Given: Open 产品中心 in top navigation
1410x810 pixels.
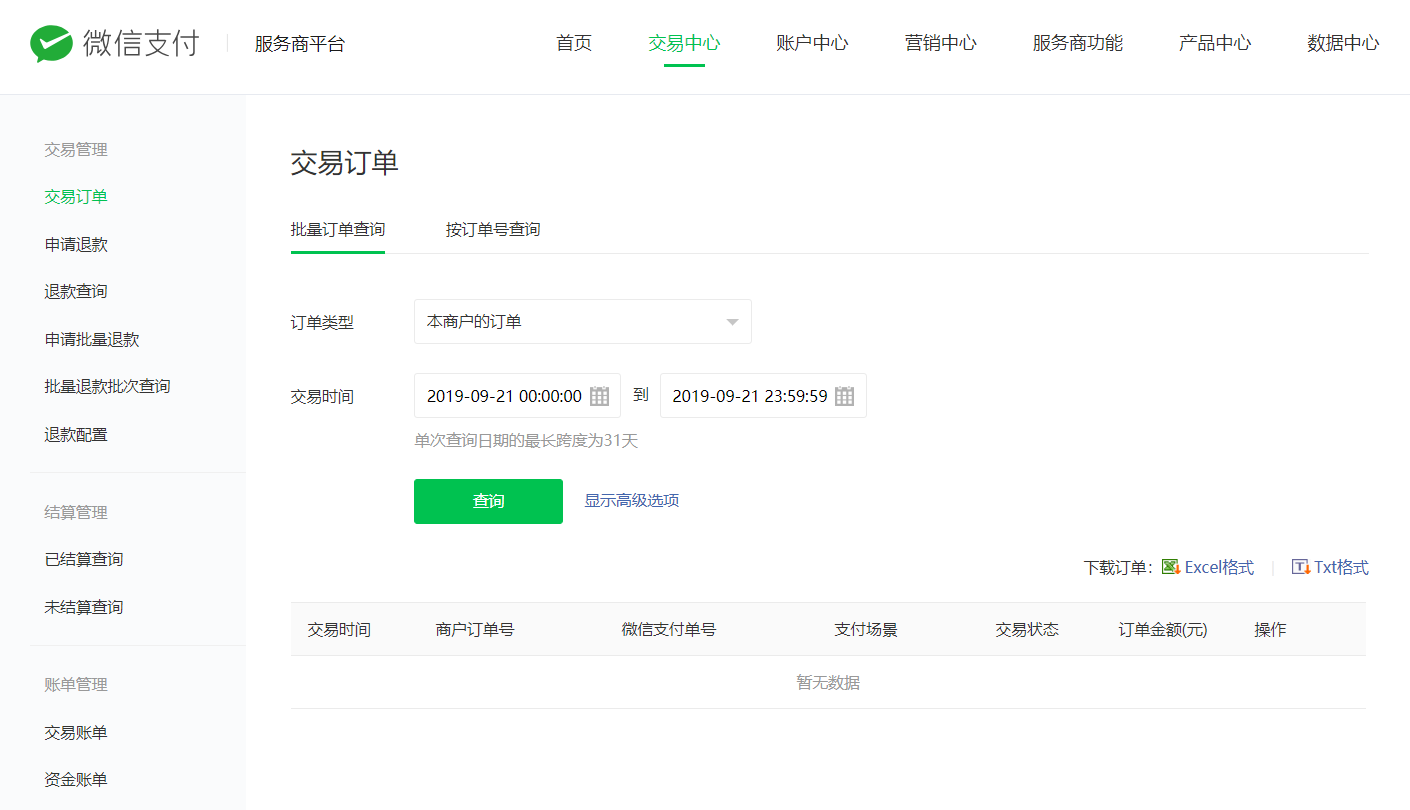Looking at the screenshot, I should click(1215, 43).
